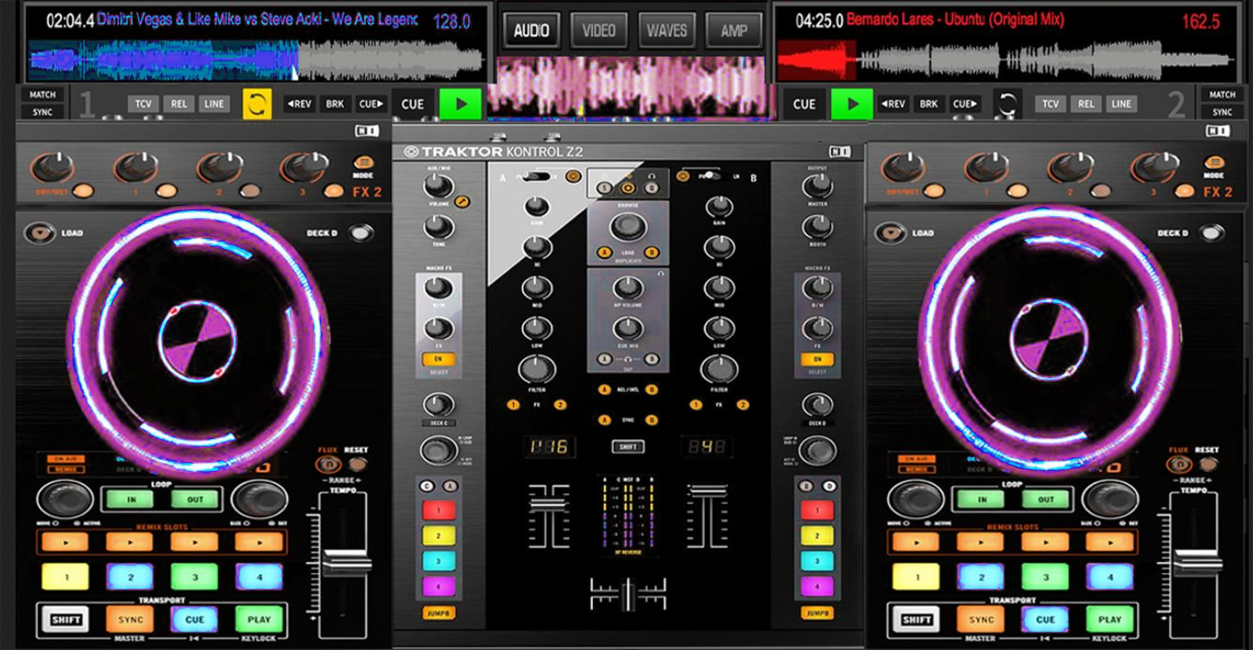Toggle right deck FX 2 slot 3 button
The width and height of the screenshot is (1253, 650).
coord(1185,190)
